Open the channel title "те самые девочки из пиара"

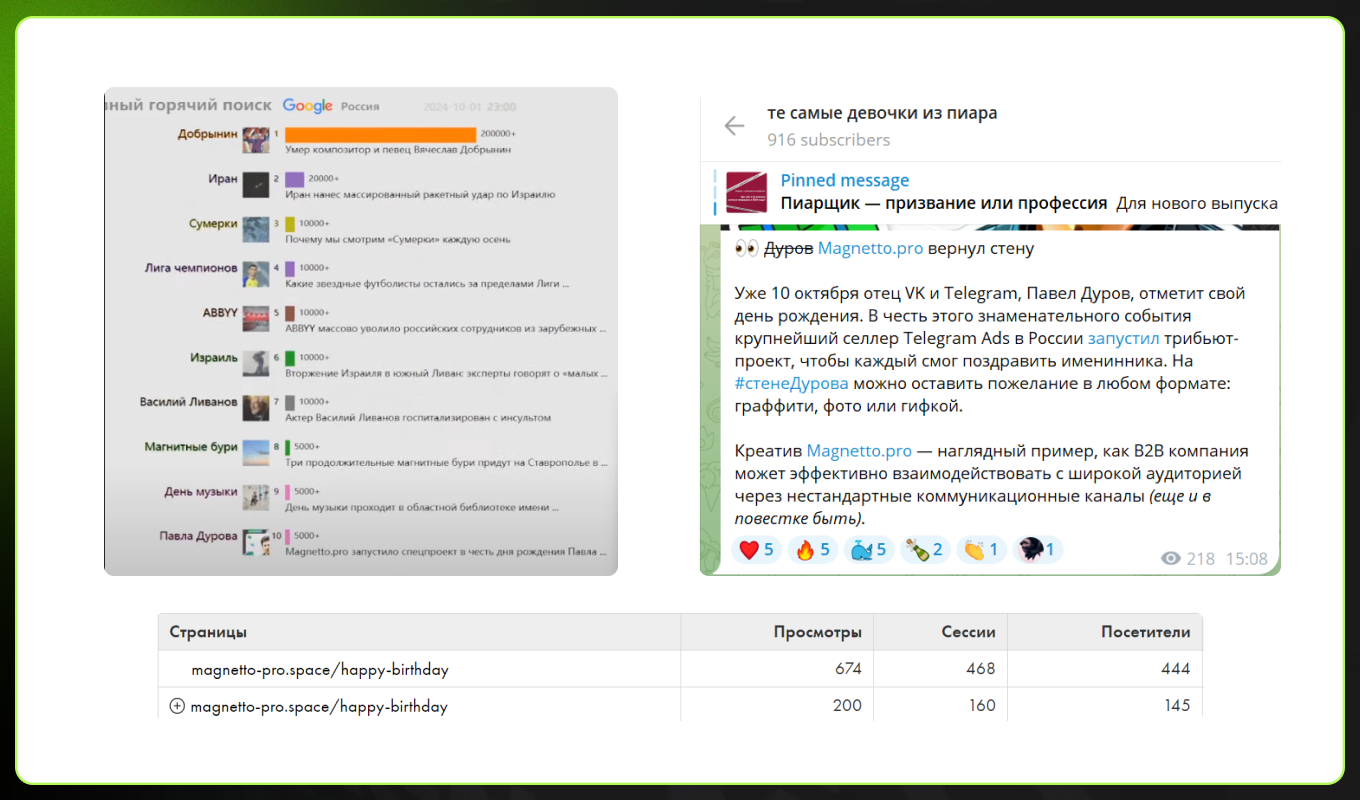[x=882, y=113]
